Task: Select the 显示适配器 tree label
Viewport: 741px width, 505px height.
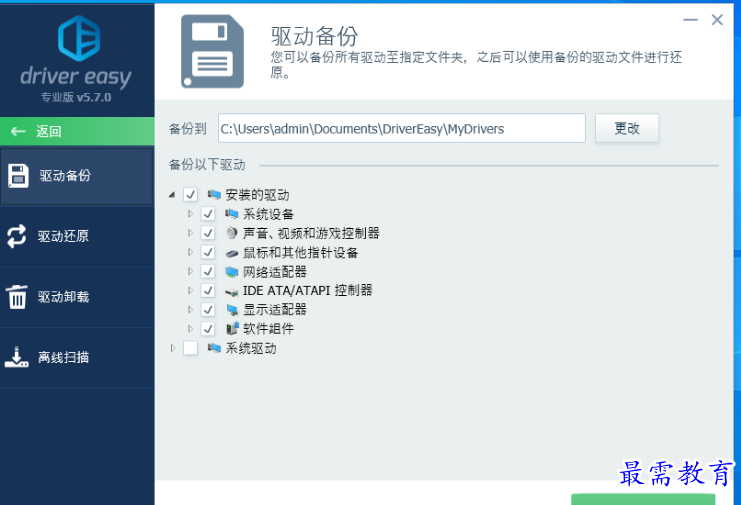Action: pos(275,309)
